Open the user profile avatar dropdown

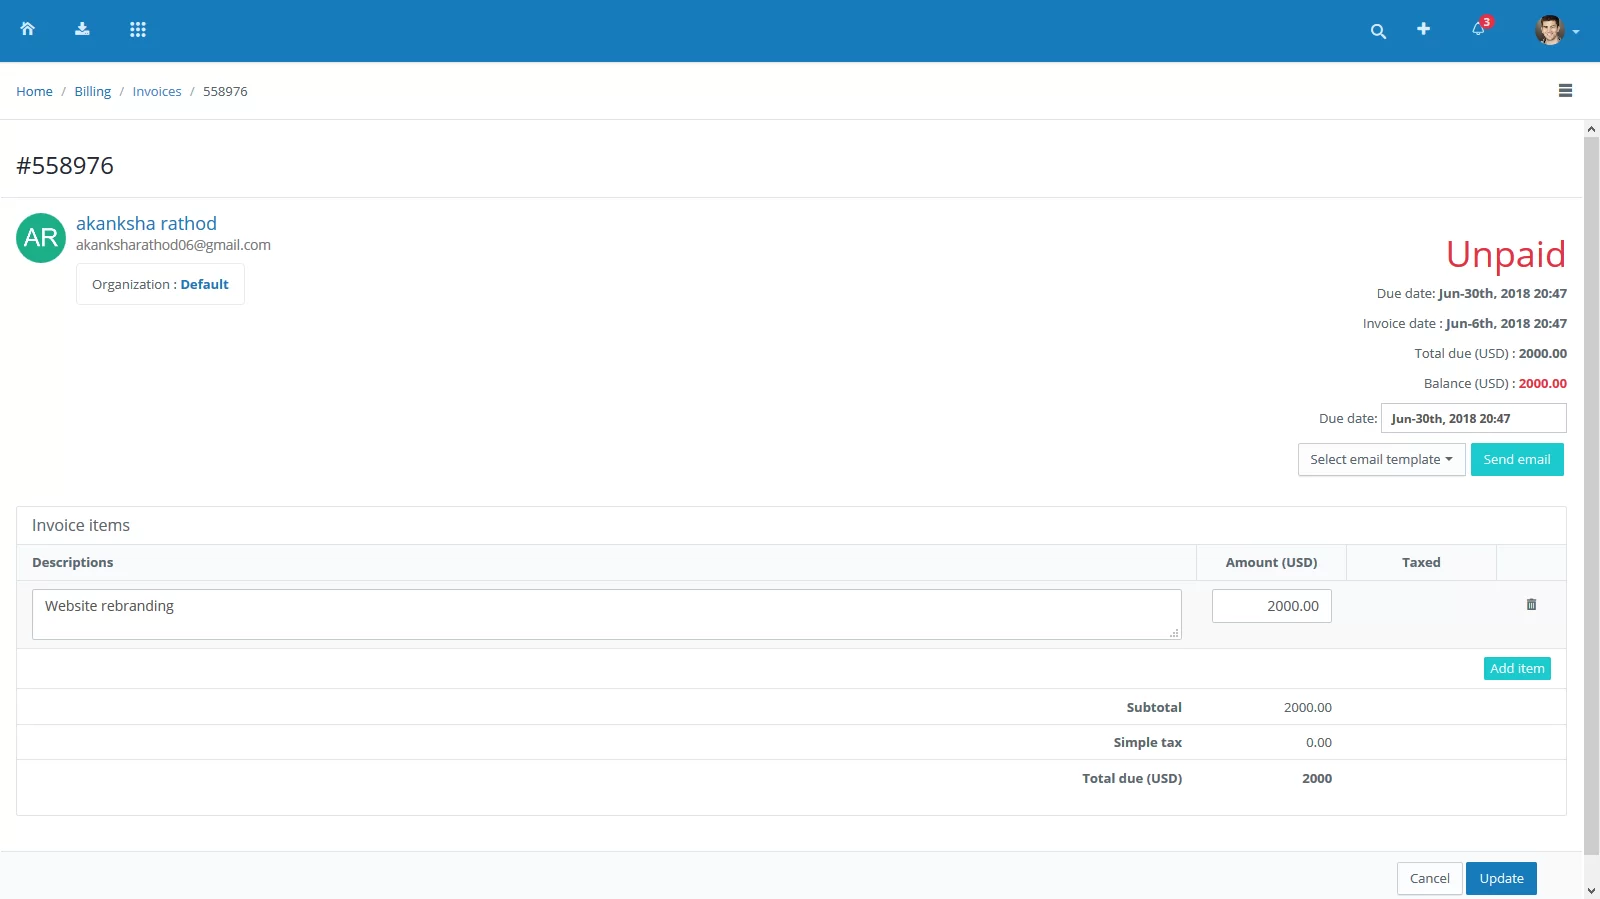[1556, 30]
